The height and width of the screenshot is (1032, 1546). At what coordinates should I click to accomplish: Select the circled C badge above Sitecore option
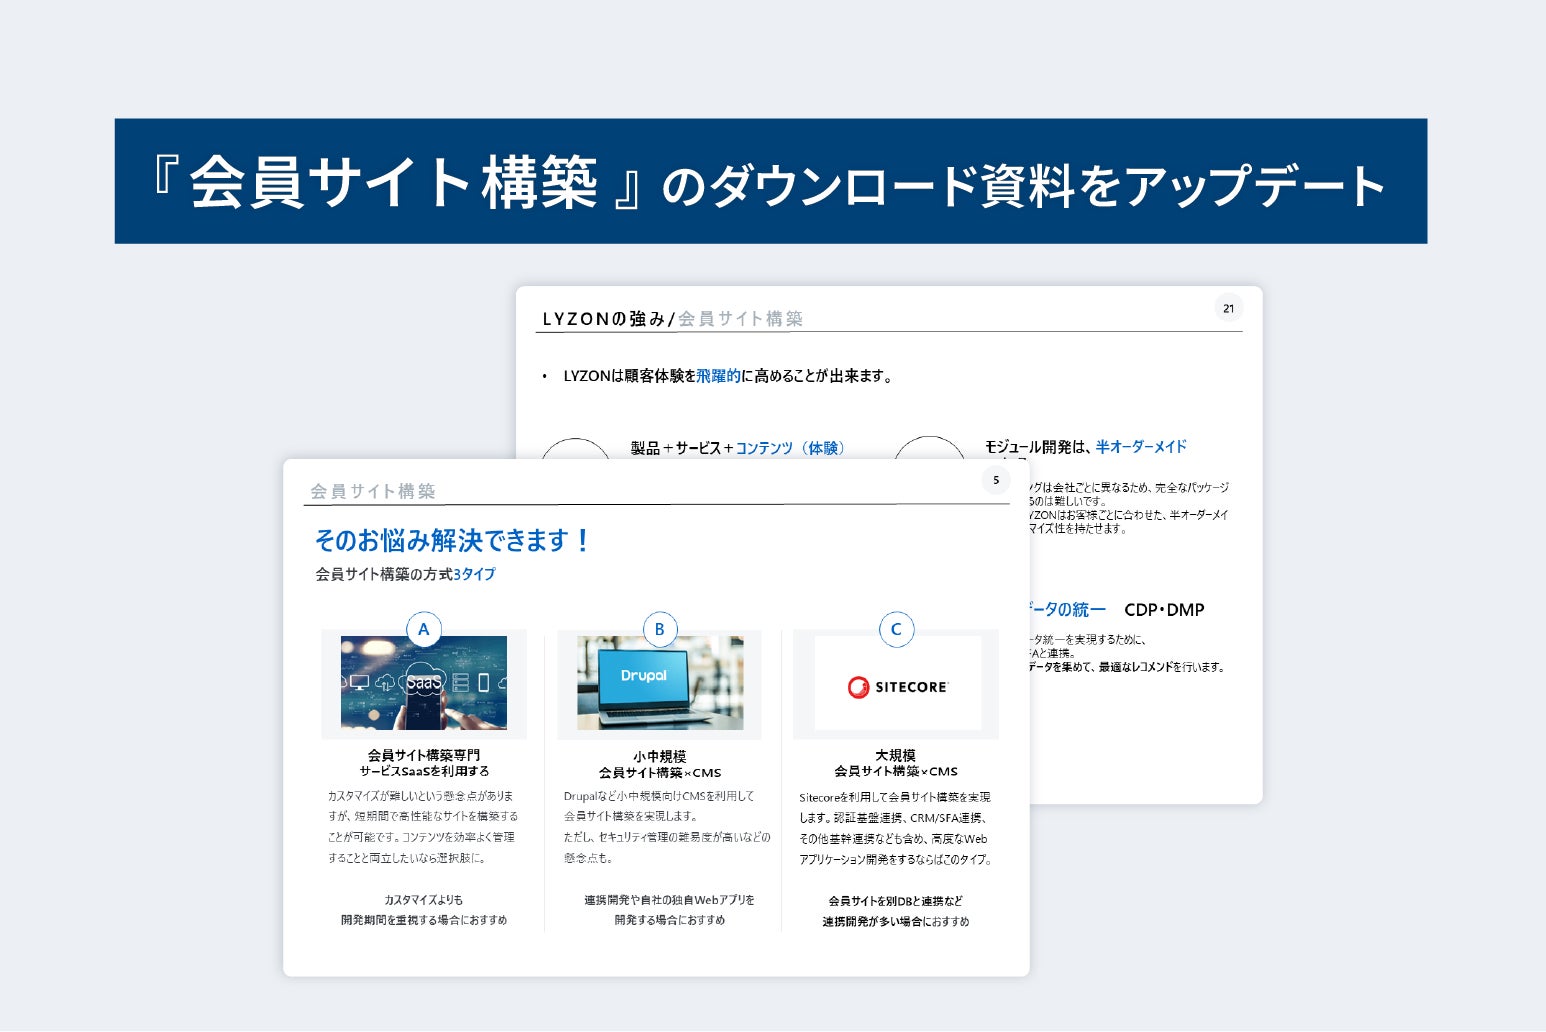[895, 629]
